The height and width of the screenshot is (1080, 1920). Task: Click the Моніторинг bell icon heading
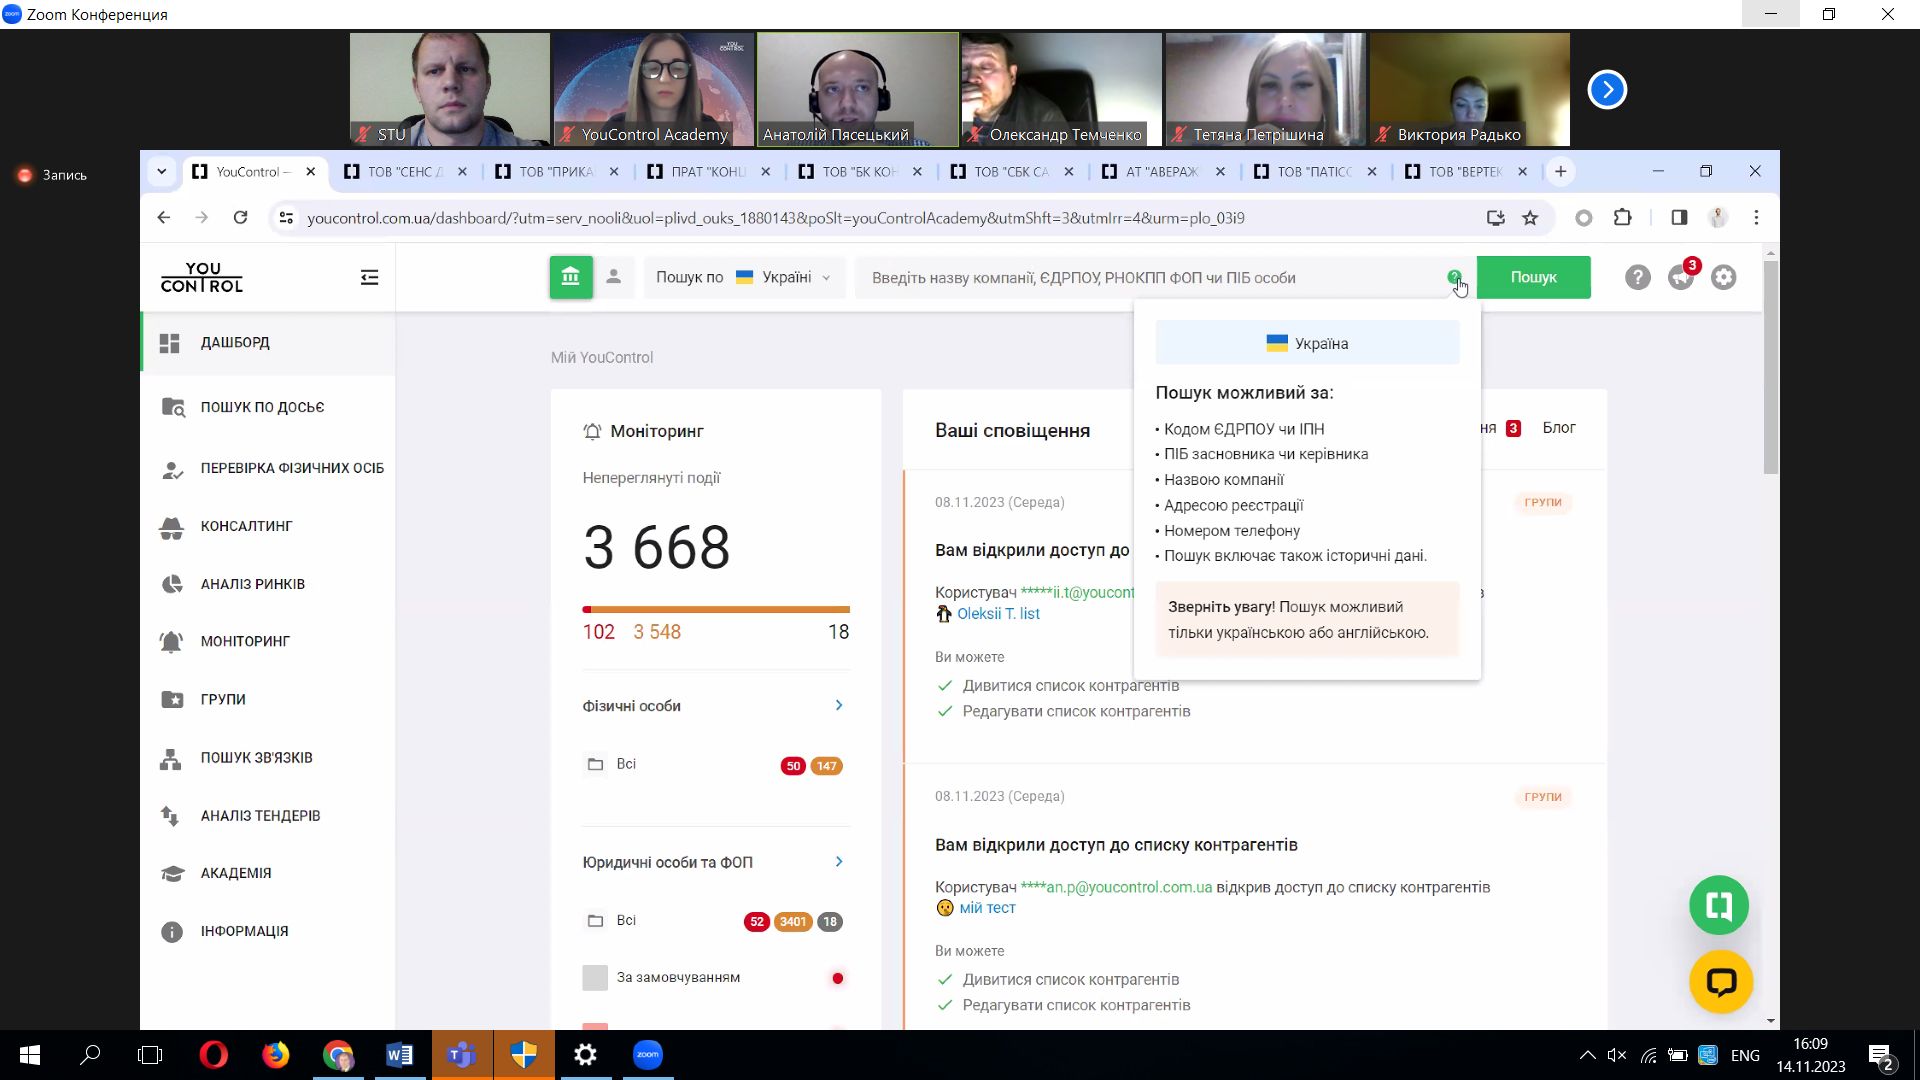click(592, 431)
